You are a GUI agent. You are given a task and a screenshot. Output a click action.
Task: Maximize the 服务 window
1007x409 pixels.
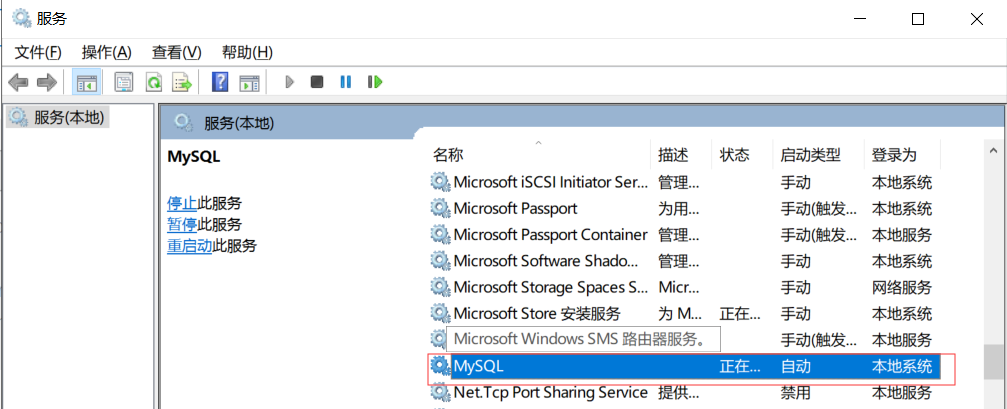(918, 19)
